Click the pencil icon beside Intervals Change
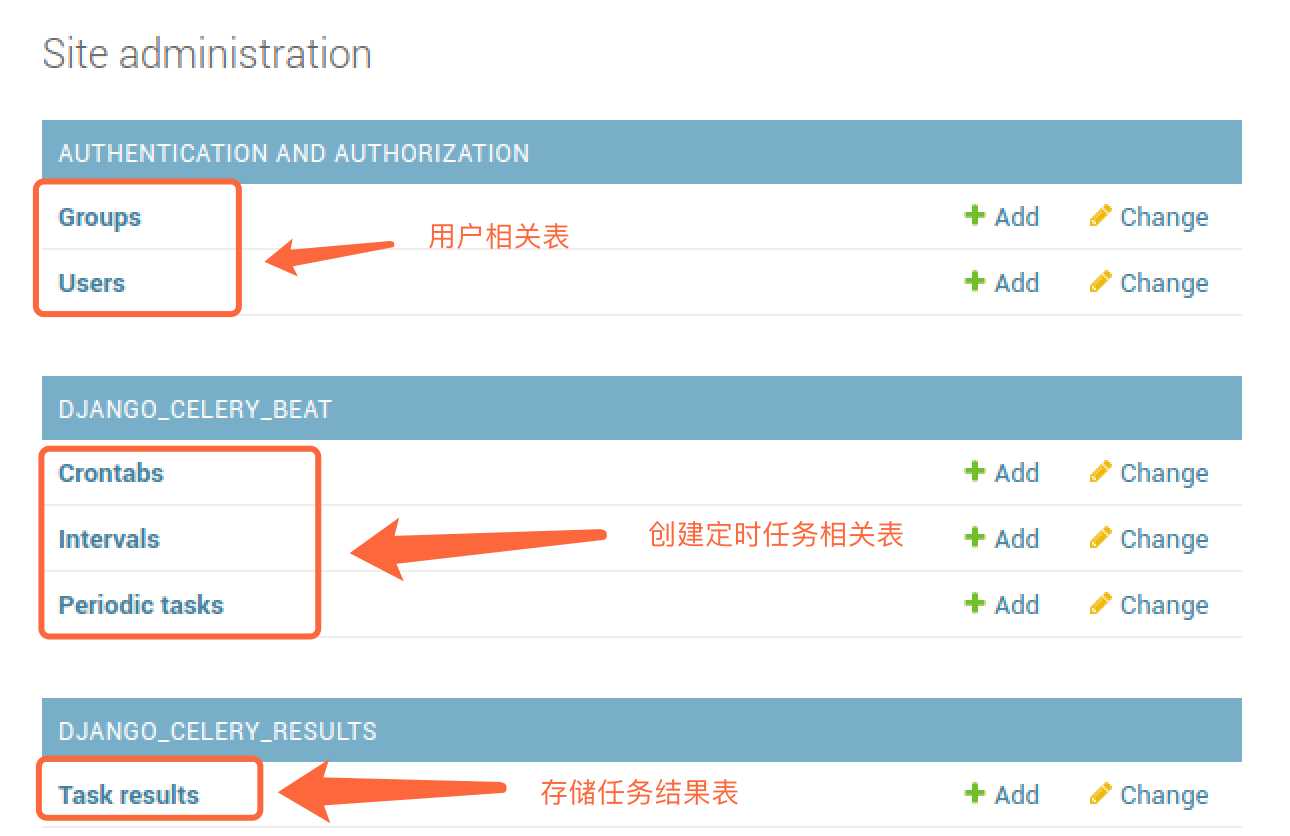 [x=1100, y=538]
